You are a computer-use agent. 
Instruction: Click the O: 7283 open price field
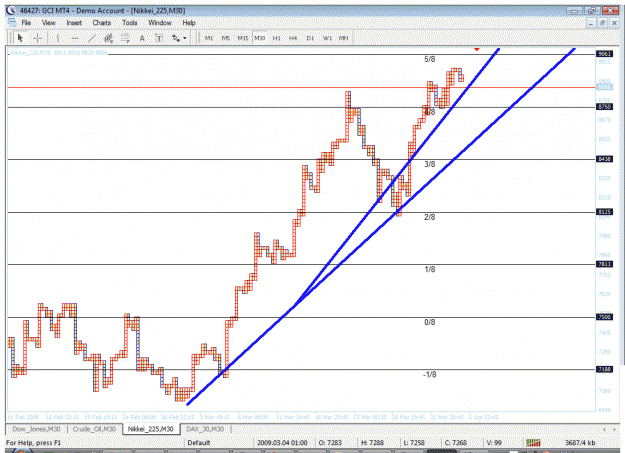point(329,443)
